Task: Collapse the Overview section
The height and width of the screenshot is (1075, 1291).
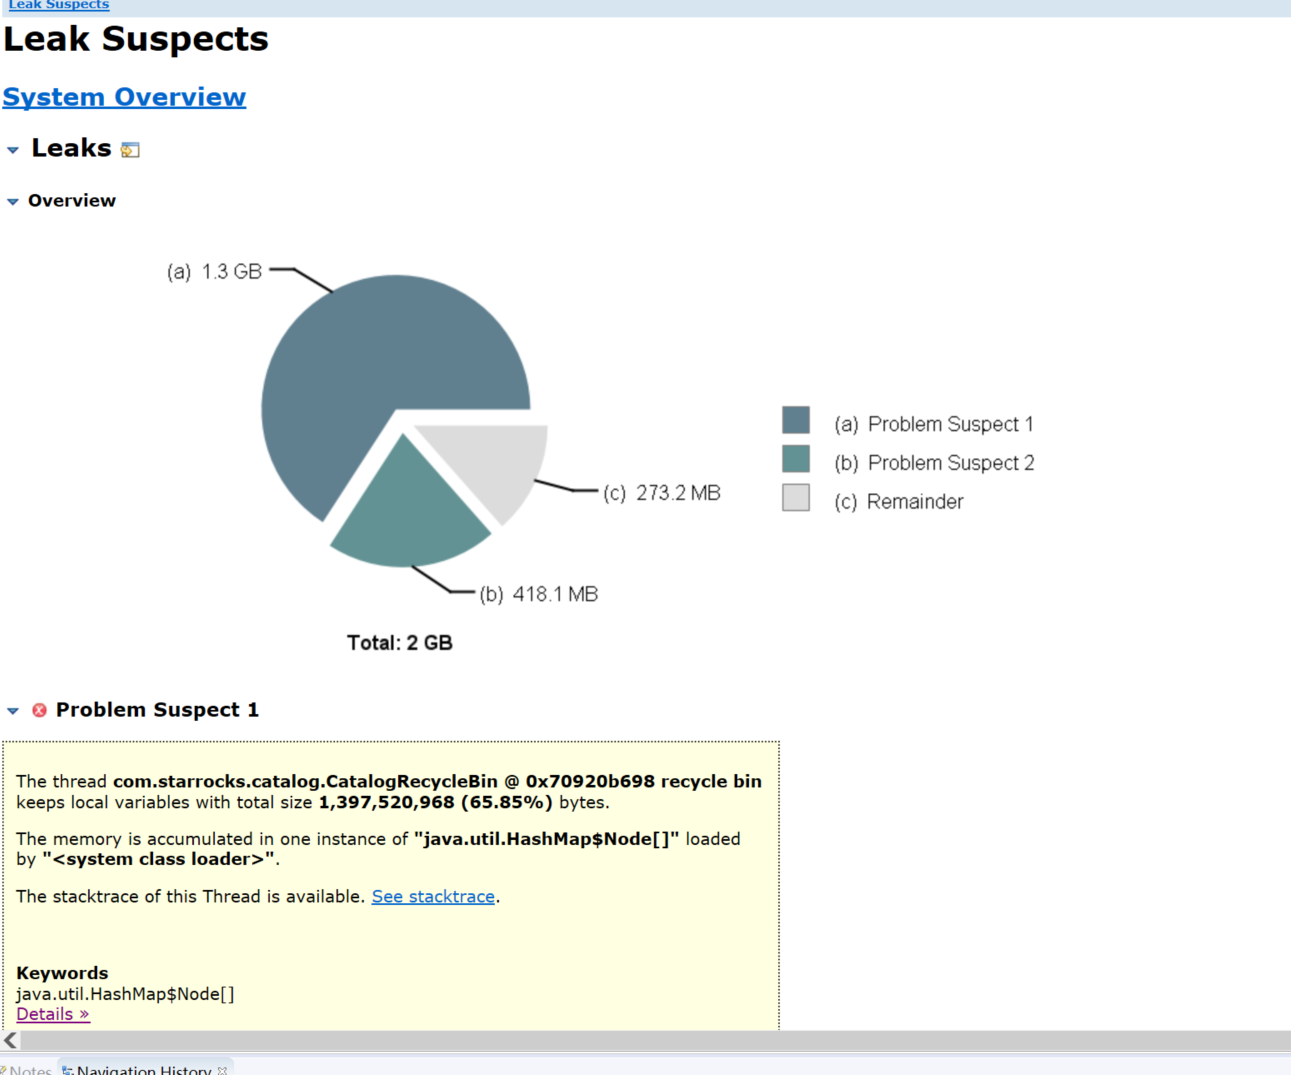Action: click(x=13, y=201)
